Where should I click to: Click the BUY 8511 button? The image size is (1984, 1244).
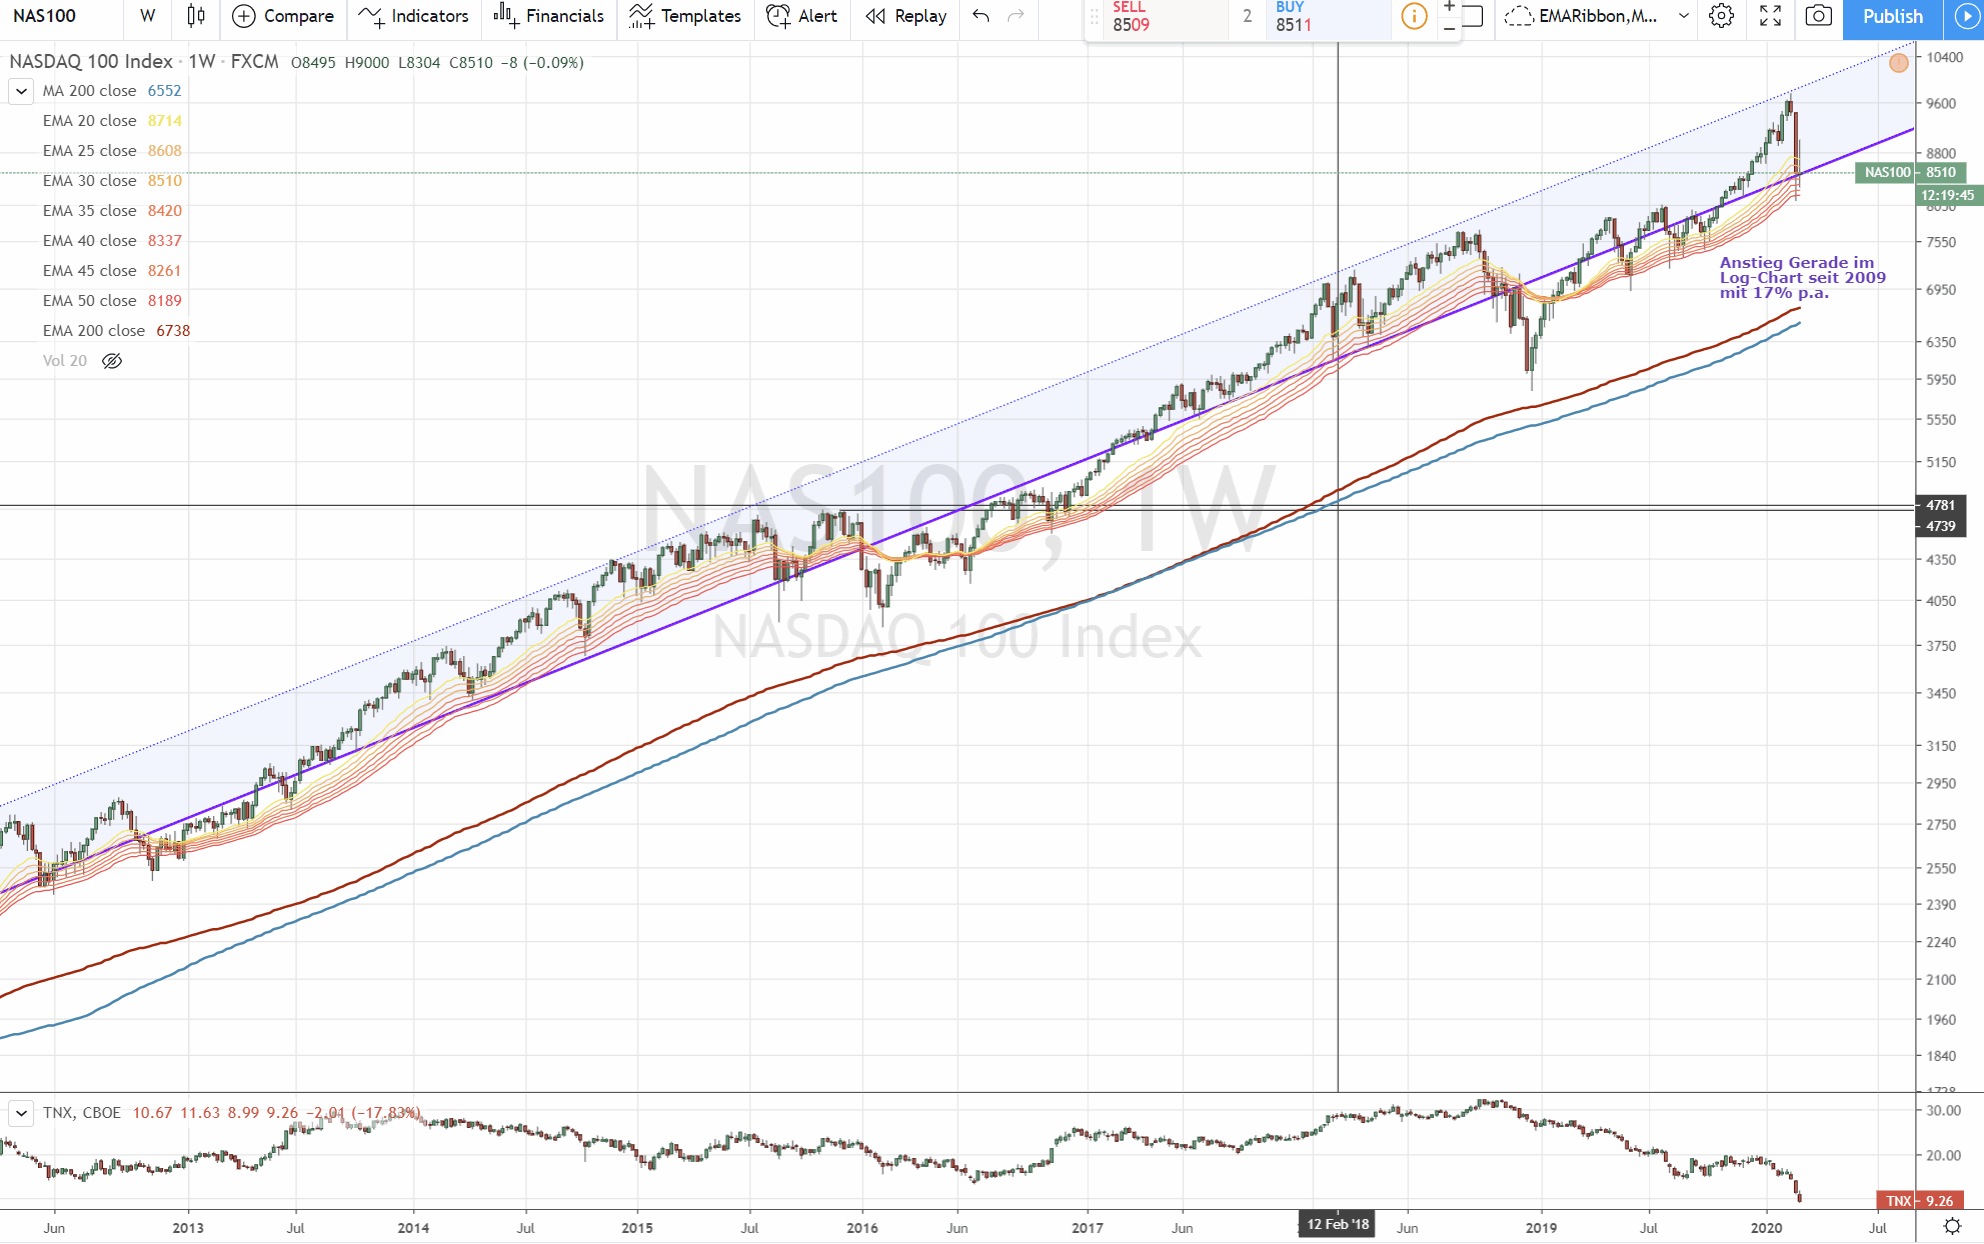[1329, 17]
